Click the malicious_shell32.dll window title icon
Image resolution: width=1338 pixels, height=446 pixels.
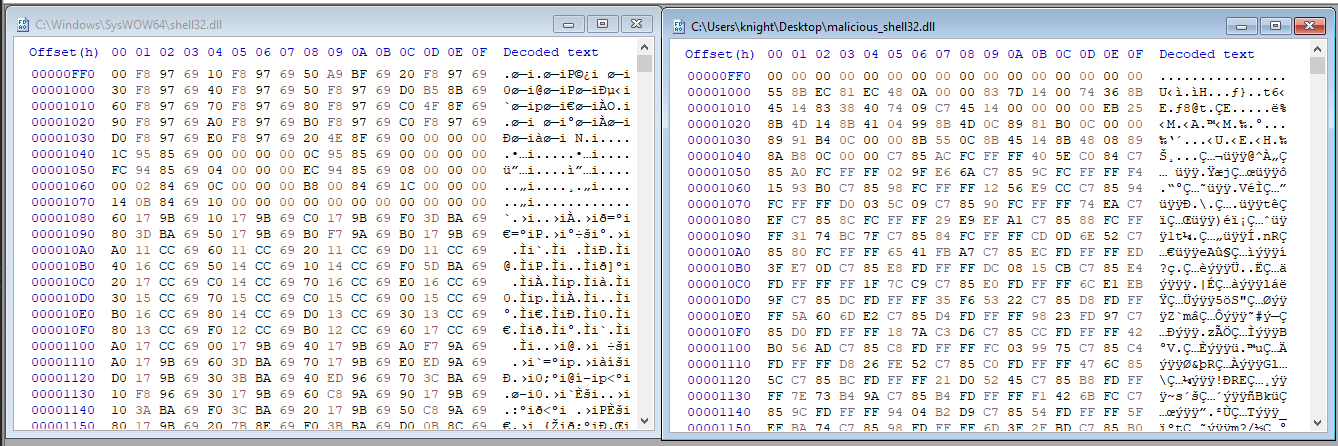click(x=679, y=25)
